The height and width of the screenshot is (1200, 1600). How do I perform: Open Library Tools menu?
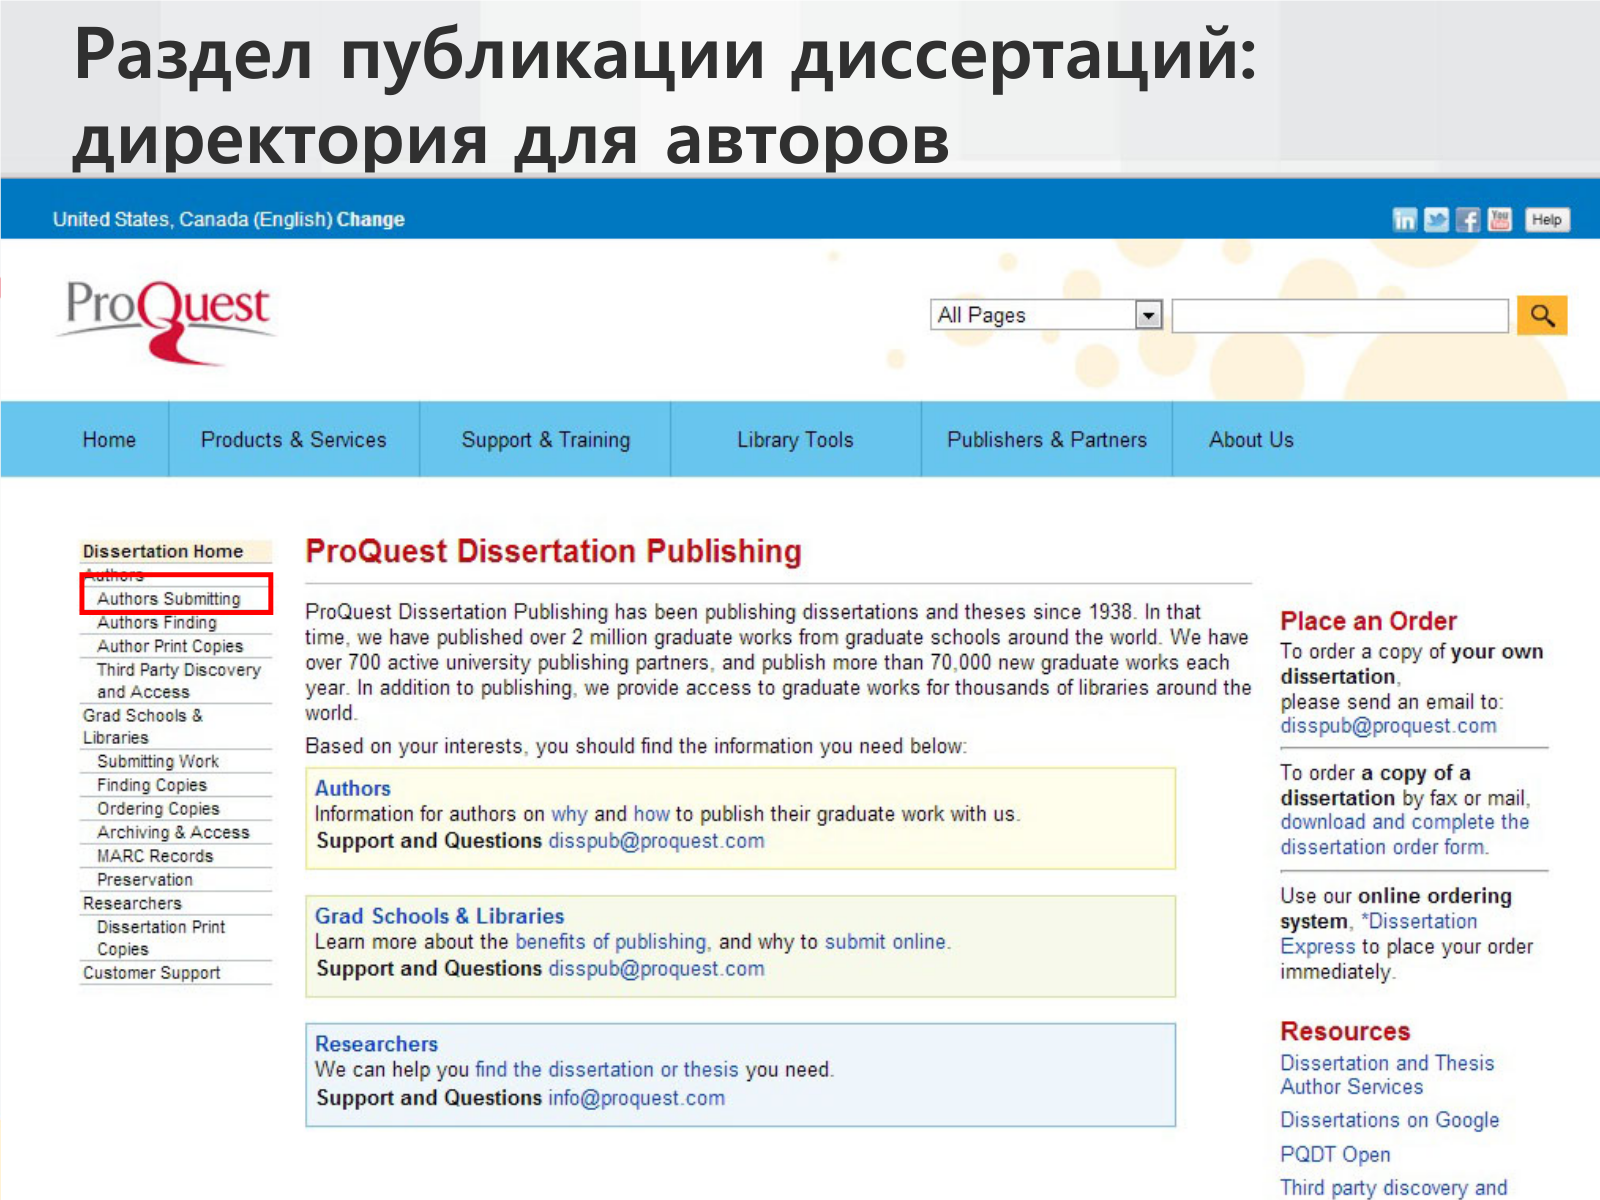click(795, 440)
